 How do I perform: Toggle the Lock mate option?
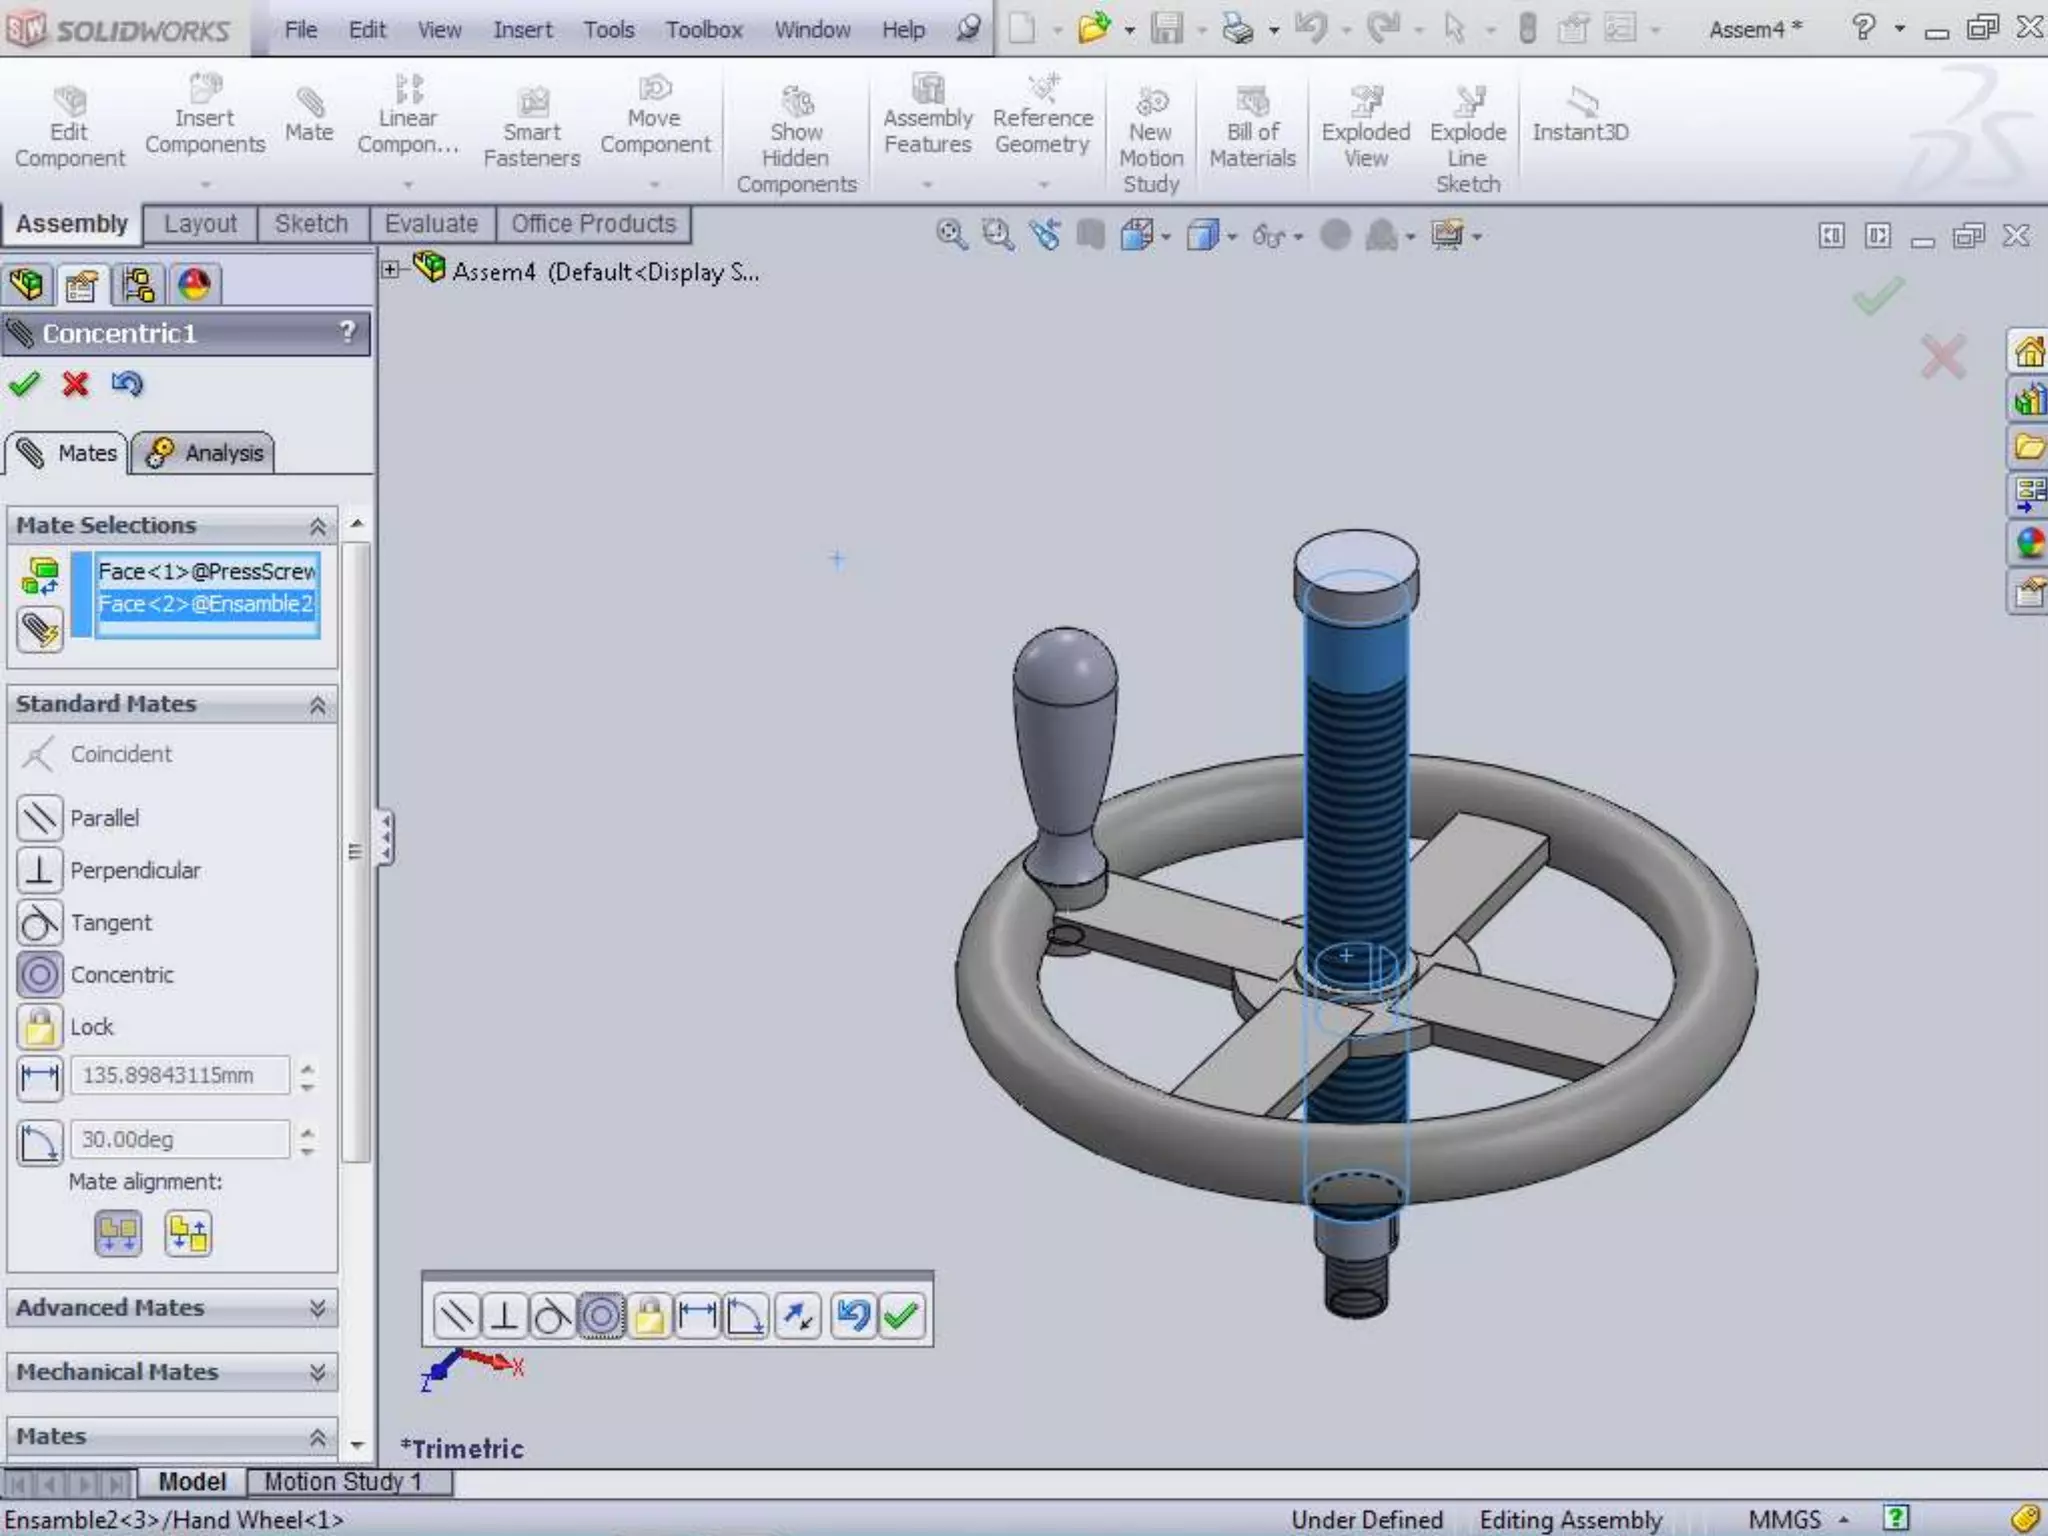pos(40,1027)
